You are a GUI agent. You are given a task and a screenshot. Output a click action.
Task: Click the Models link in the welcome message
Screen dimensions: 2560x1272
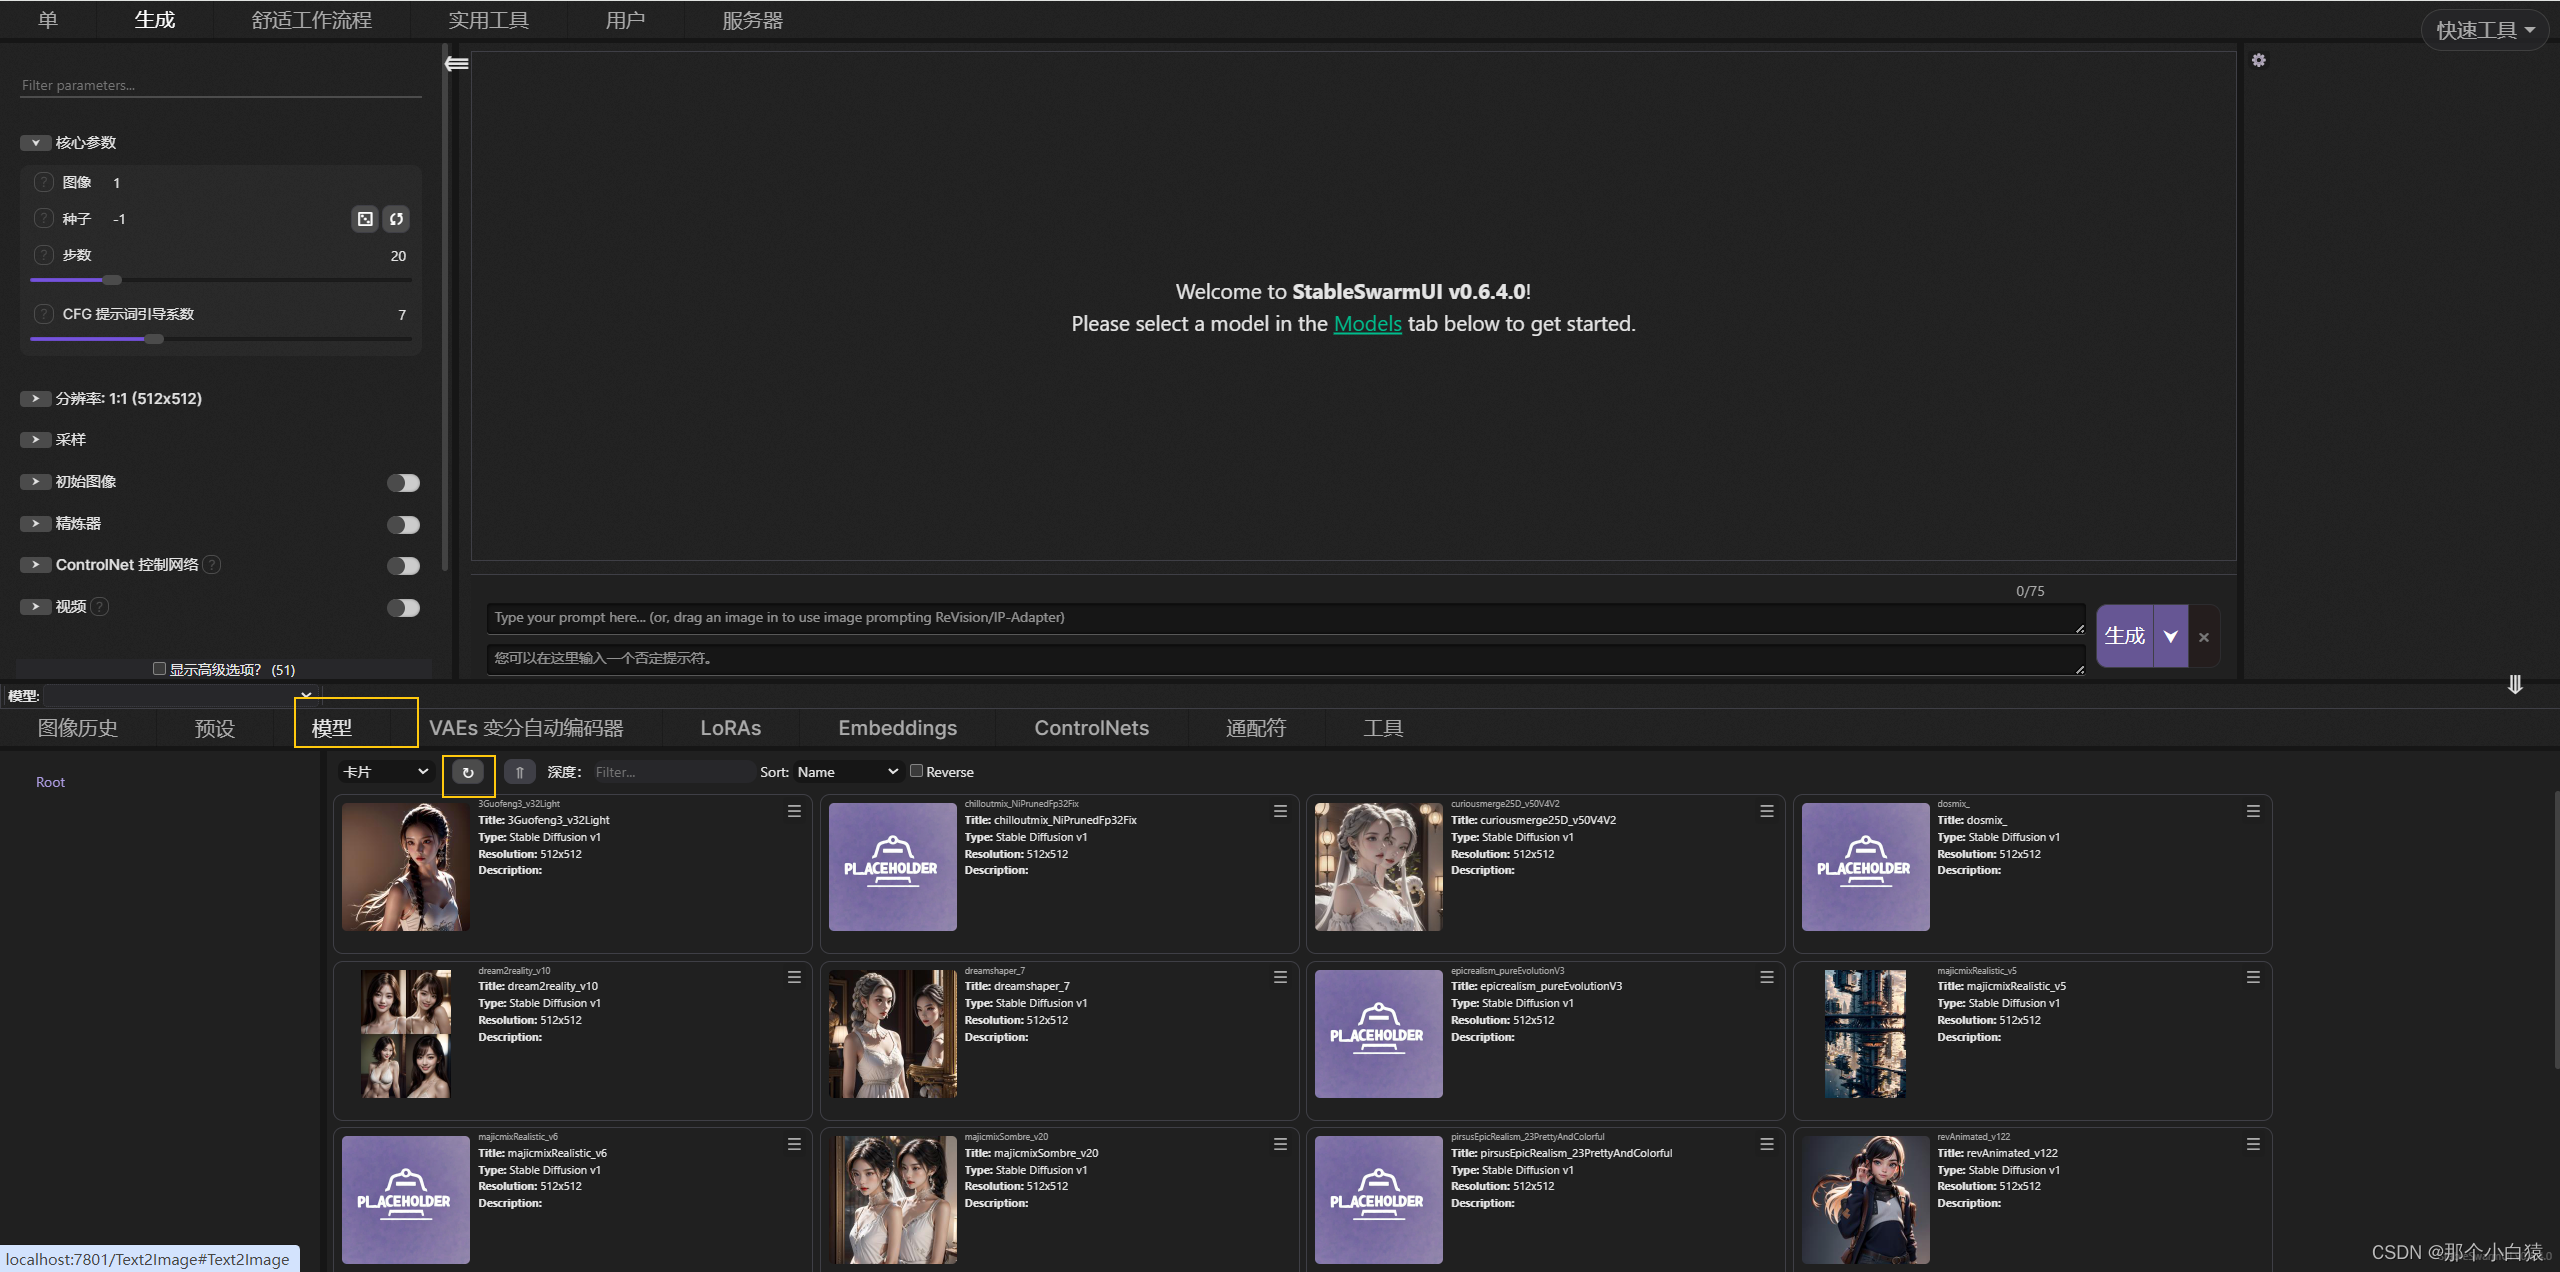pos(1367,324)
